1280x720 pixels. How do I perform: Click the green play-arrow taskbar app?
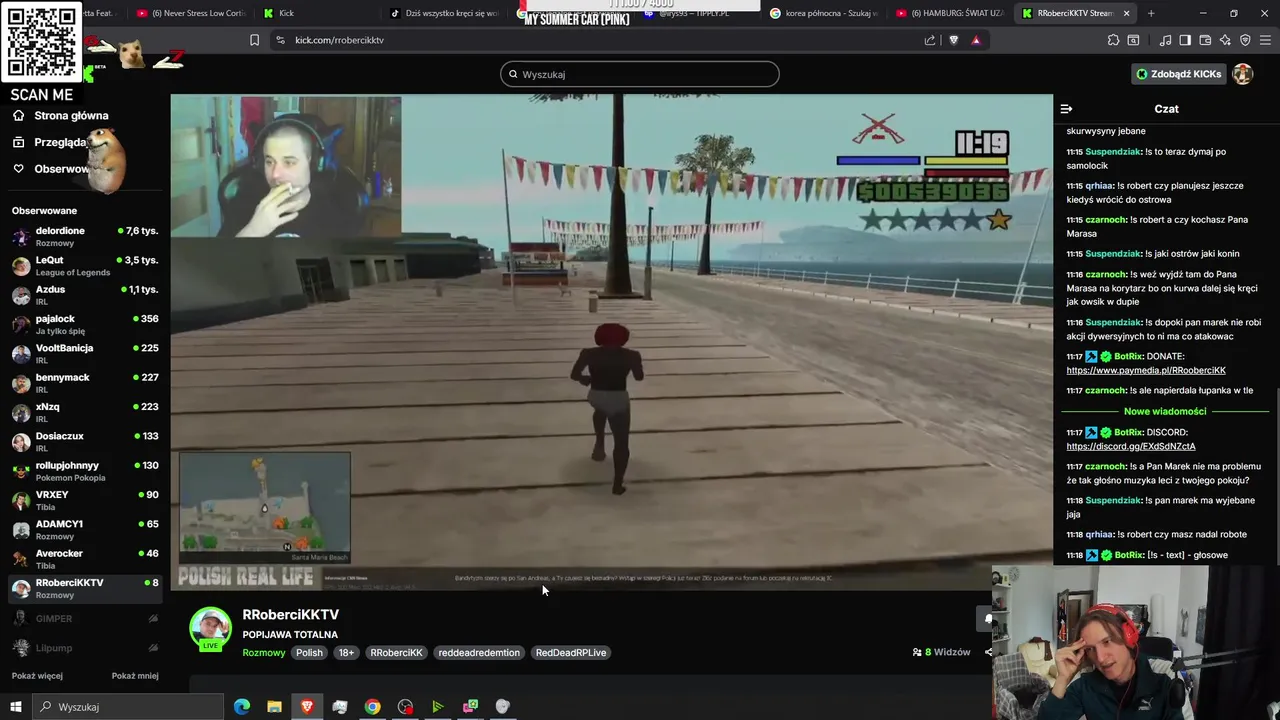click(437, 707)
